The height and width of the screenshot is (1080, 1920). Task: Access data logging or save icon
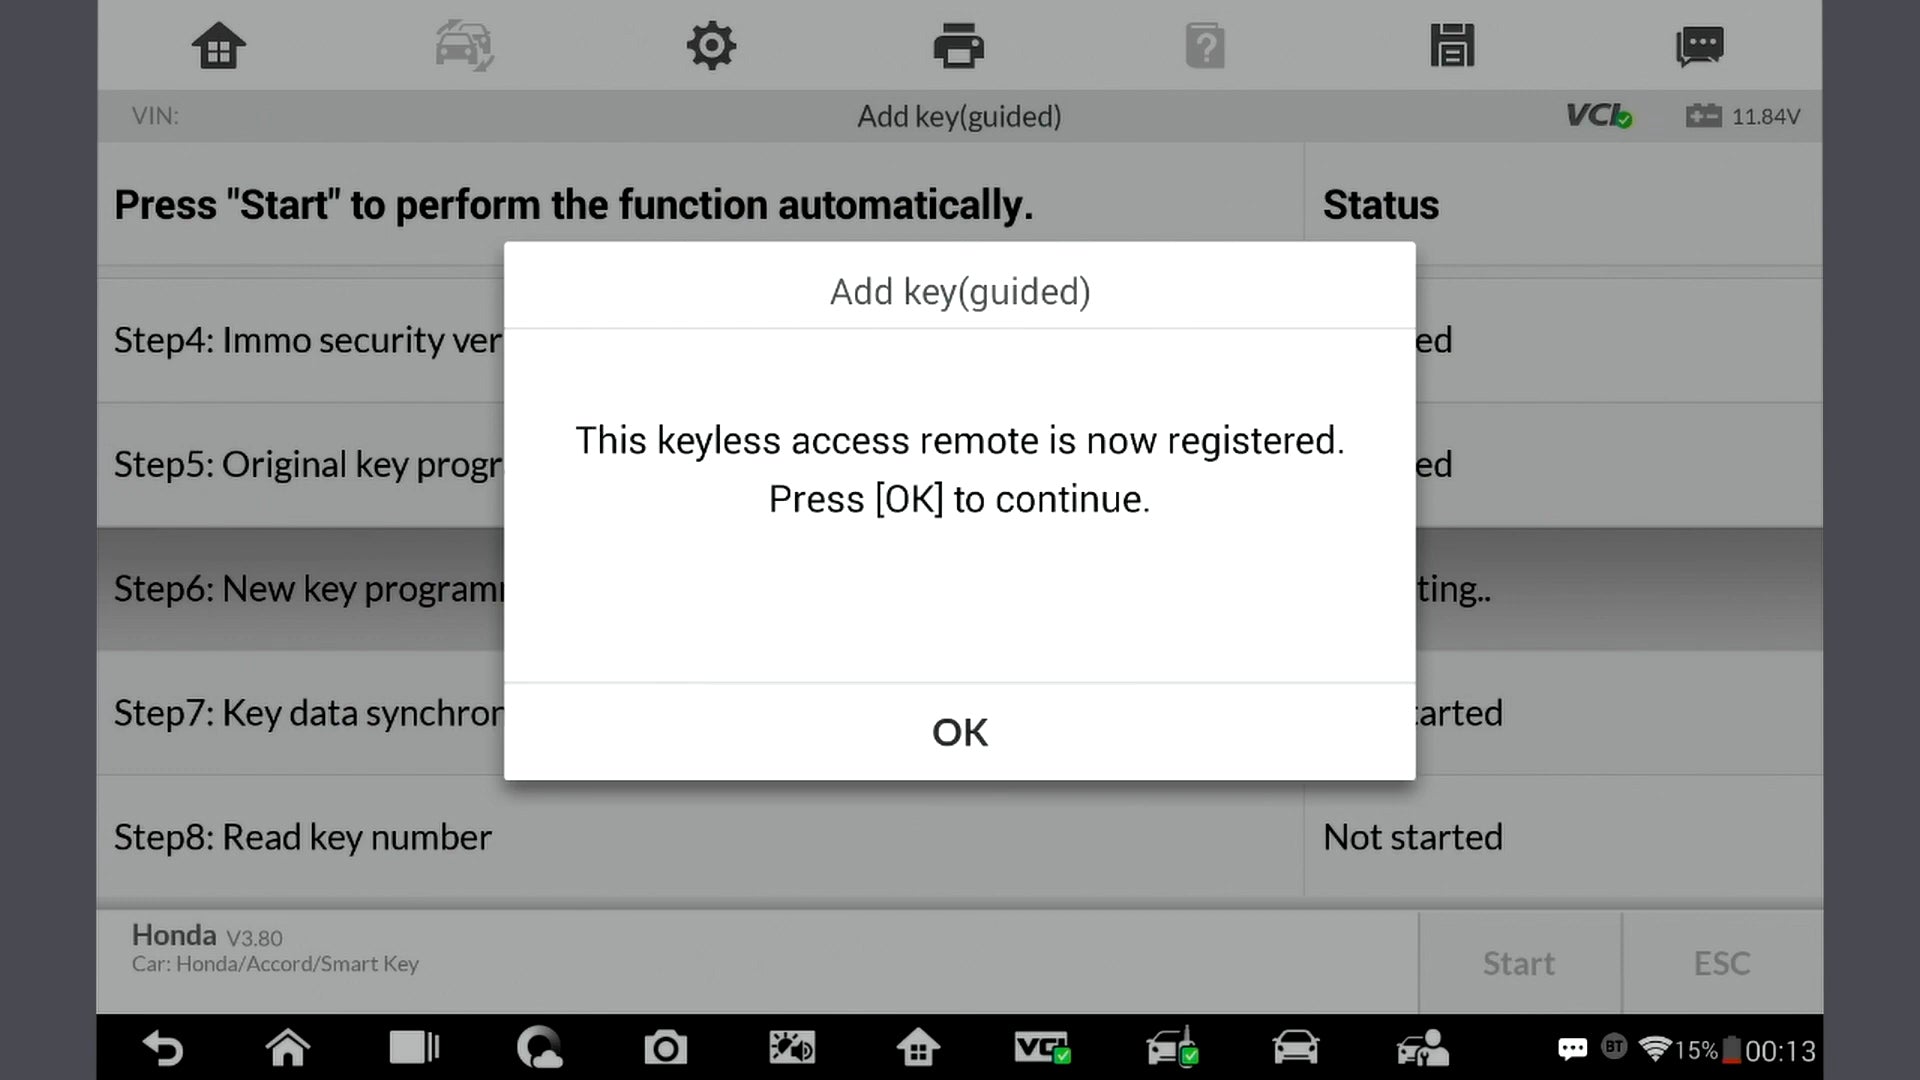pos(1451,46)
